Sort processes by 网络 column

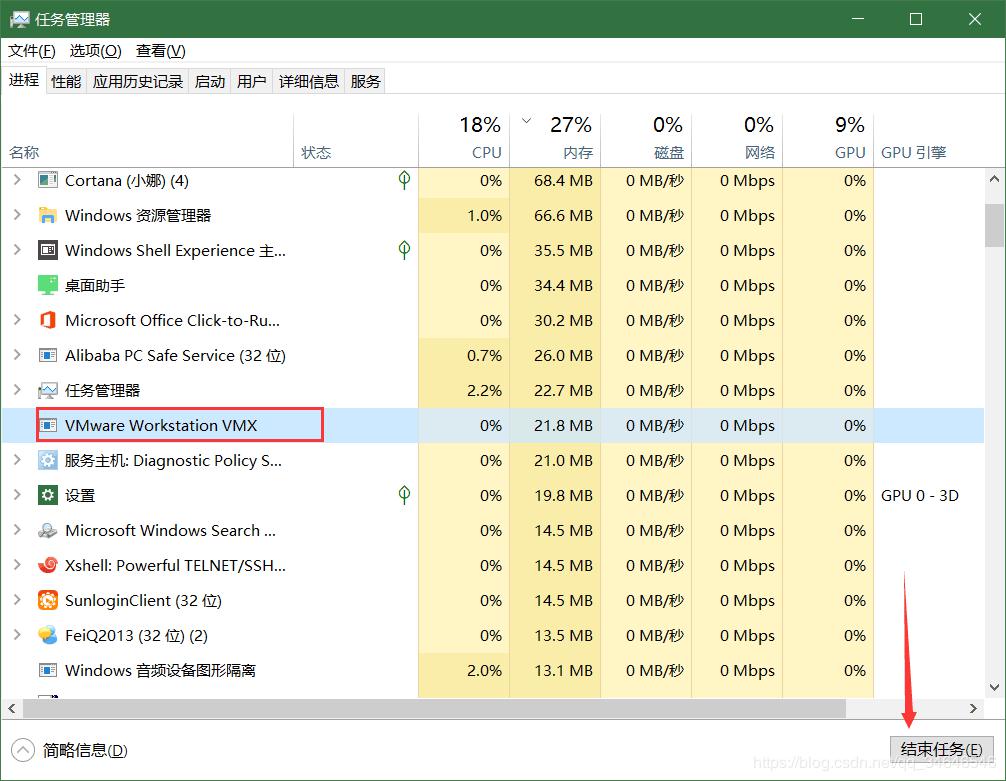[737, 141]
